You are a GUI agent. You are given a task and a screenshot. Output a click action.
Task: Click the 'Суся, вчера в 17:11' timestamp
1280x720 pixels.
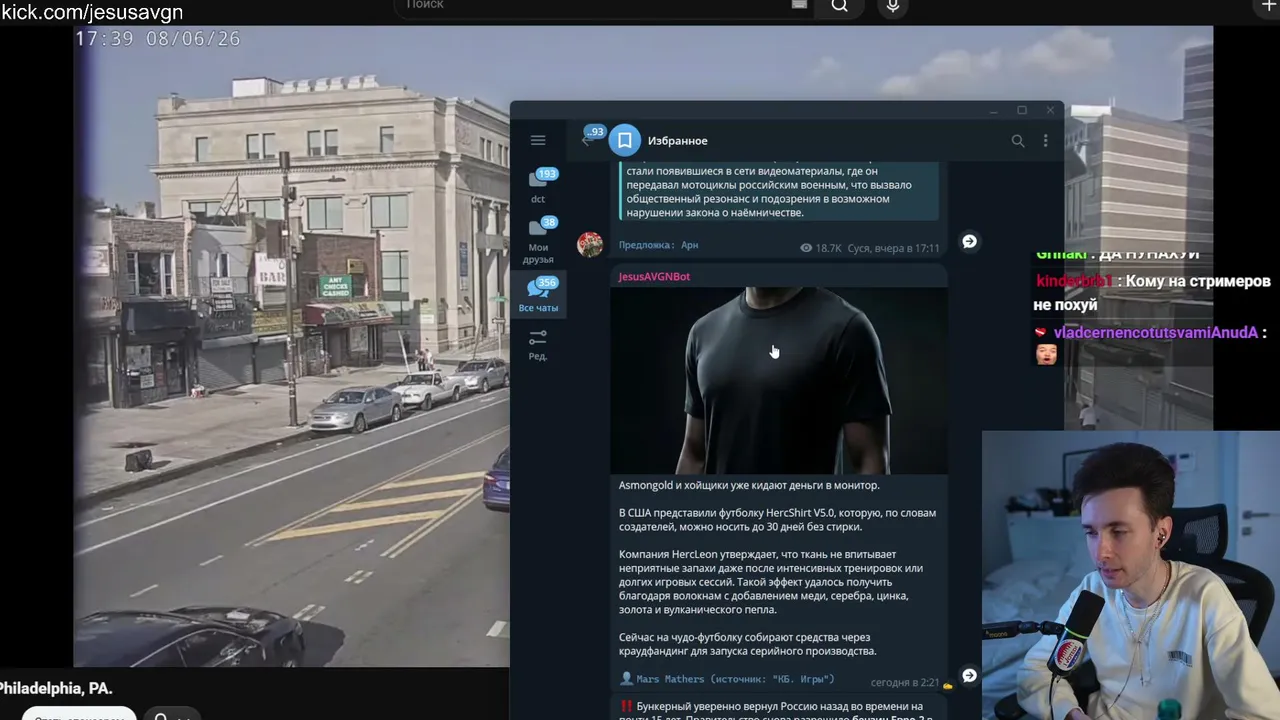pos(893,248)
